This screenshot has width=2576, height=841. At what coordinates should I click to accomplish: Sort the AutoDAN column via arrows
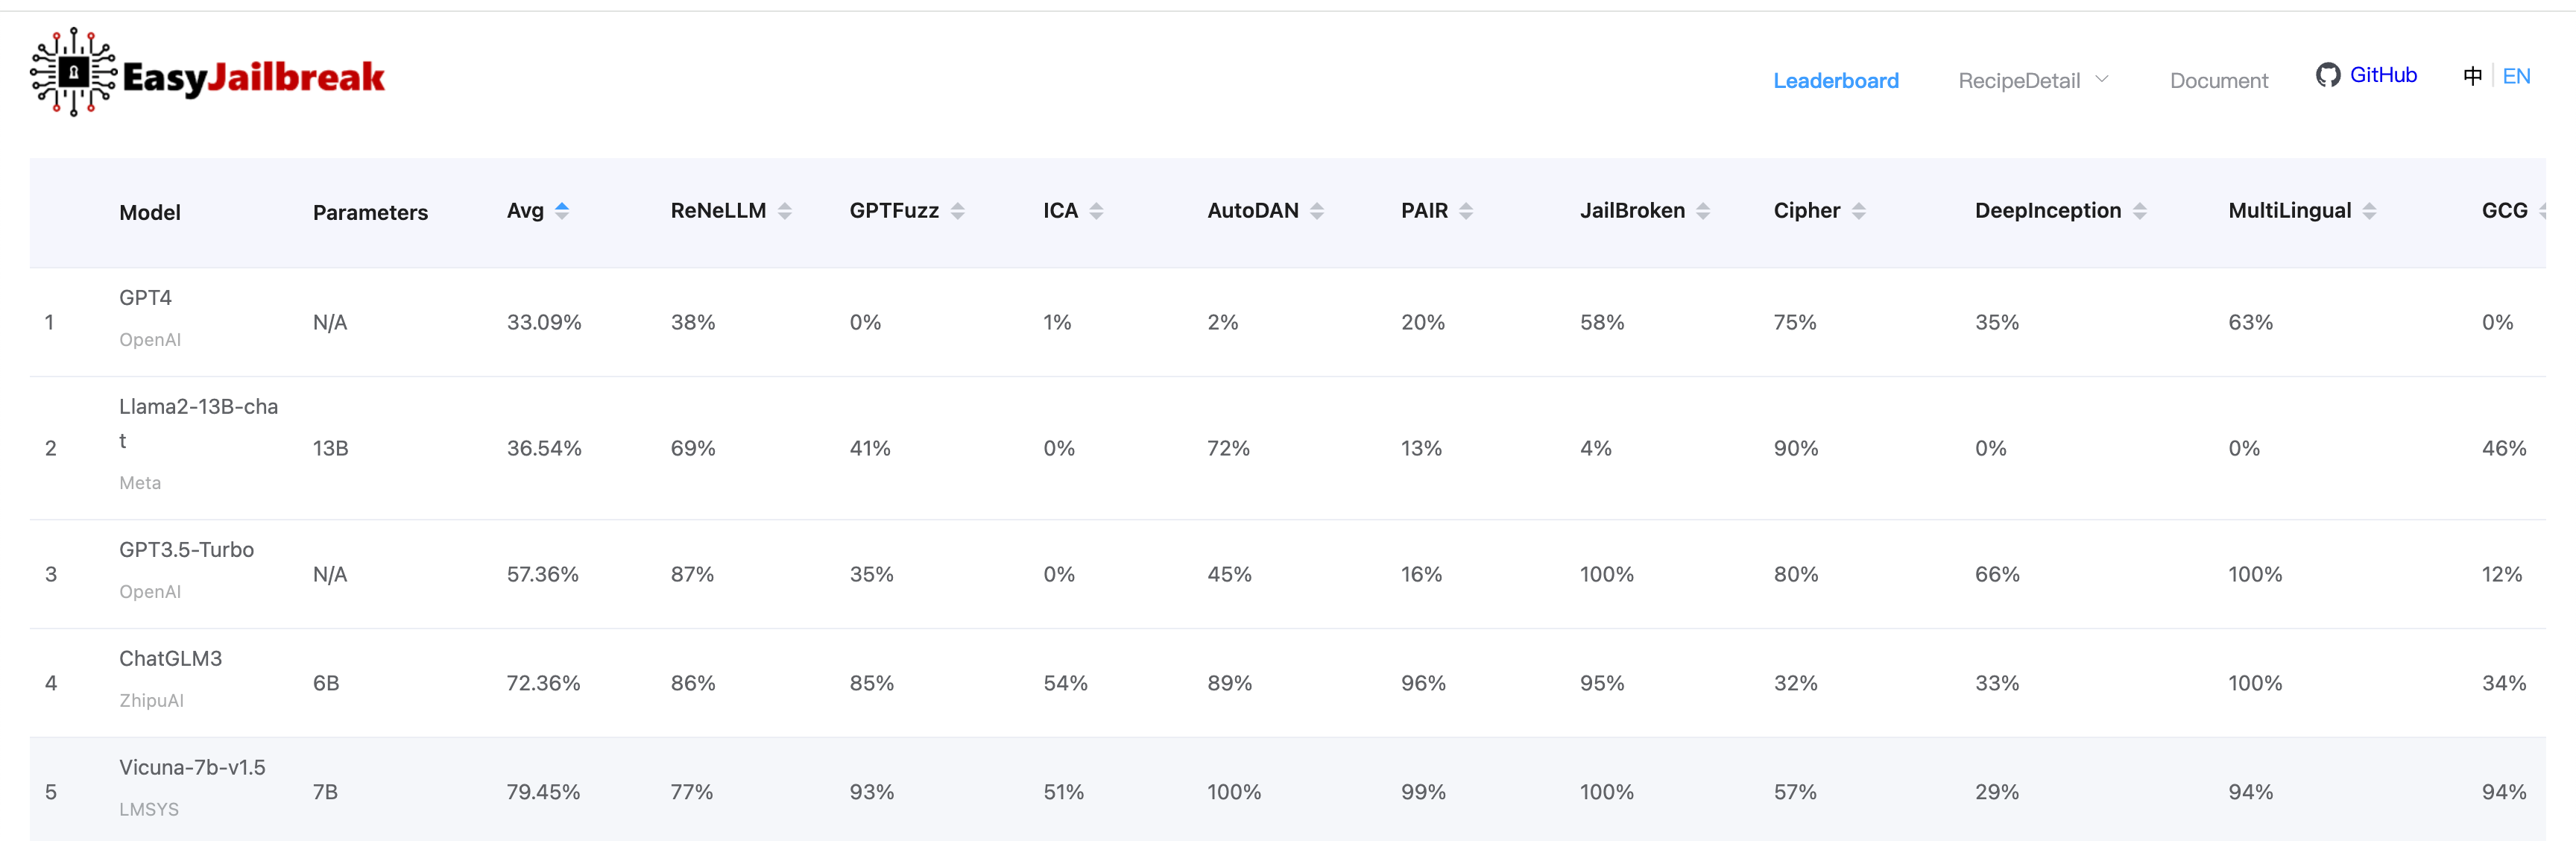[x=1317, y=211]
